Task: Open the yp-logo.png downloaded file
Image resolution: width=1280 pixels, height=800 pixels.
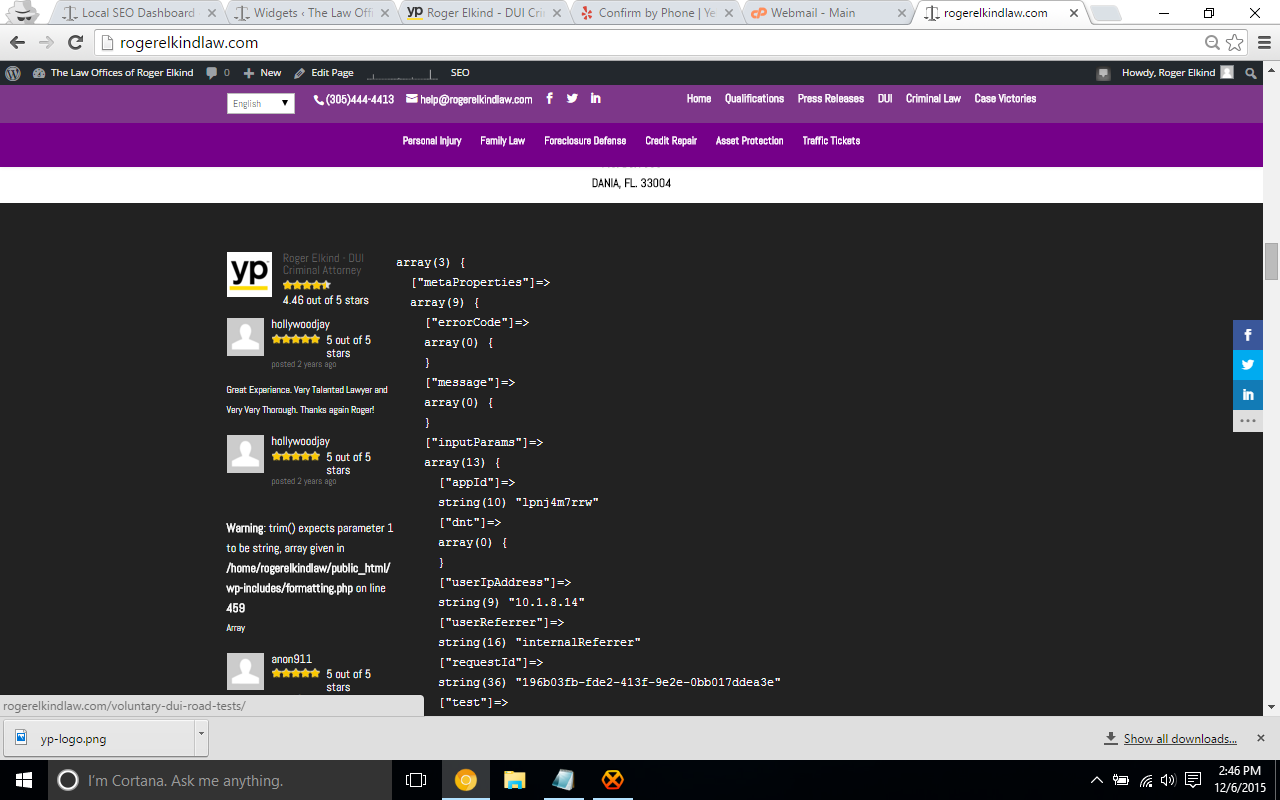Action: pyautogui.click(x=97, y=738)
